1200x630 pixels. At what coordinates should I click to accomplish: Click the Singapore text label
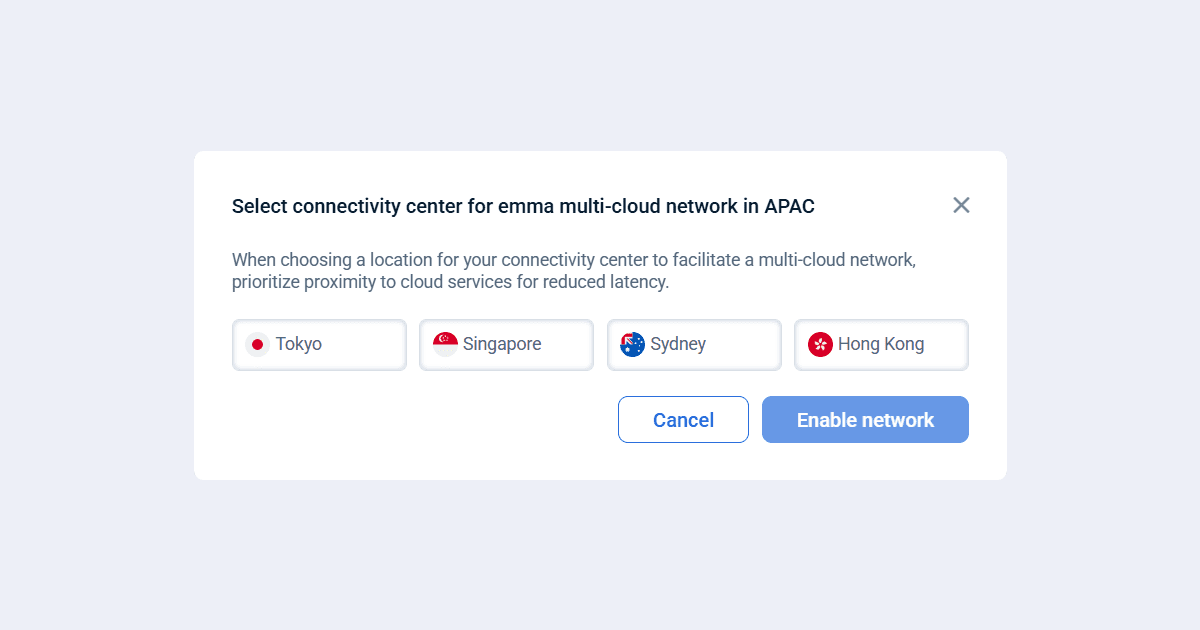(x=502, y=344)
